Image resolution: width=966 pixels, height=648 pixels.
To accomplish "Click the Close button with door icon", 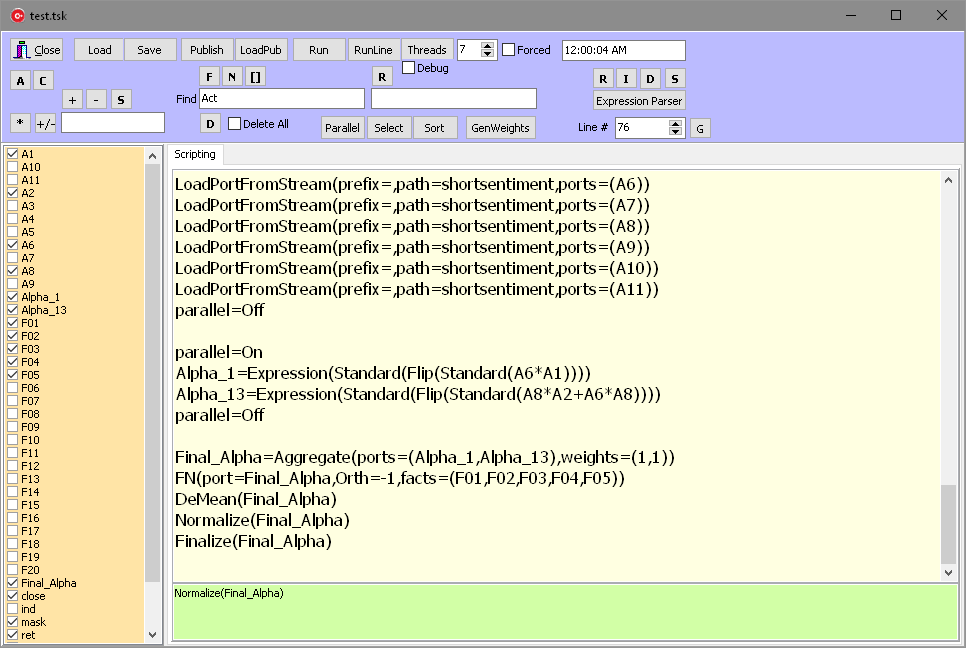I will 37,50.
